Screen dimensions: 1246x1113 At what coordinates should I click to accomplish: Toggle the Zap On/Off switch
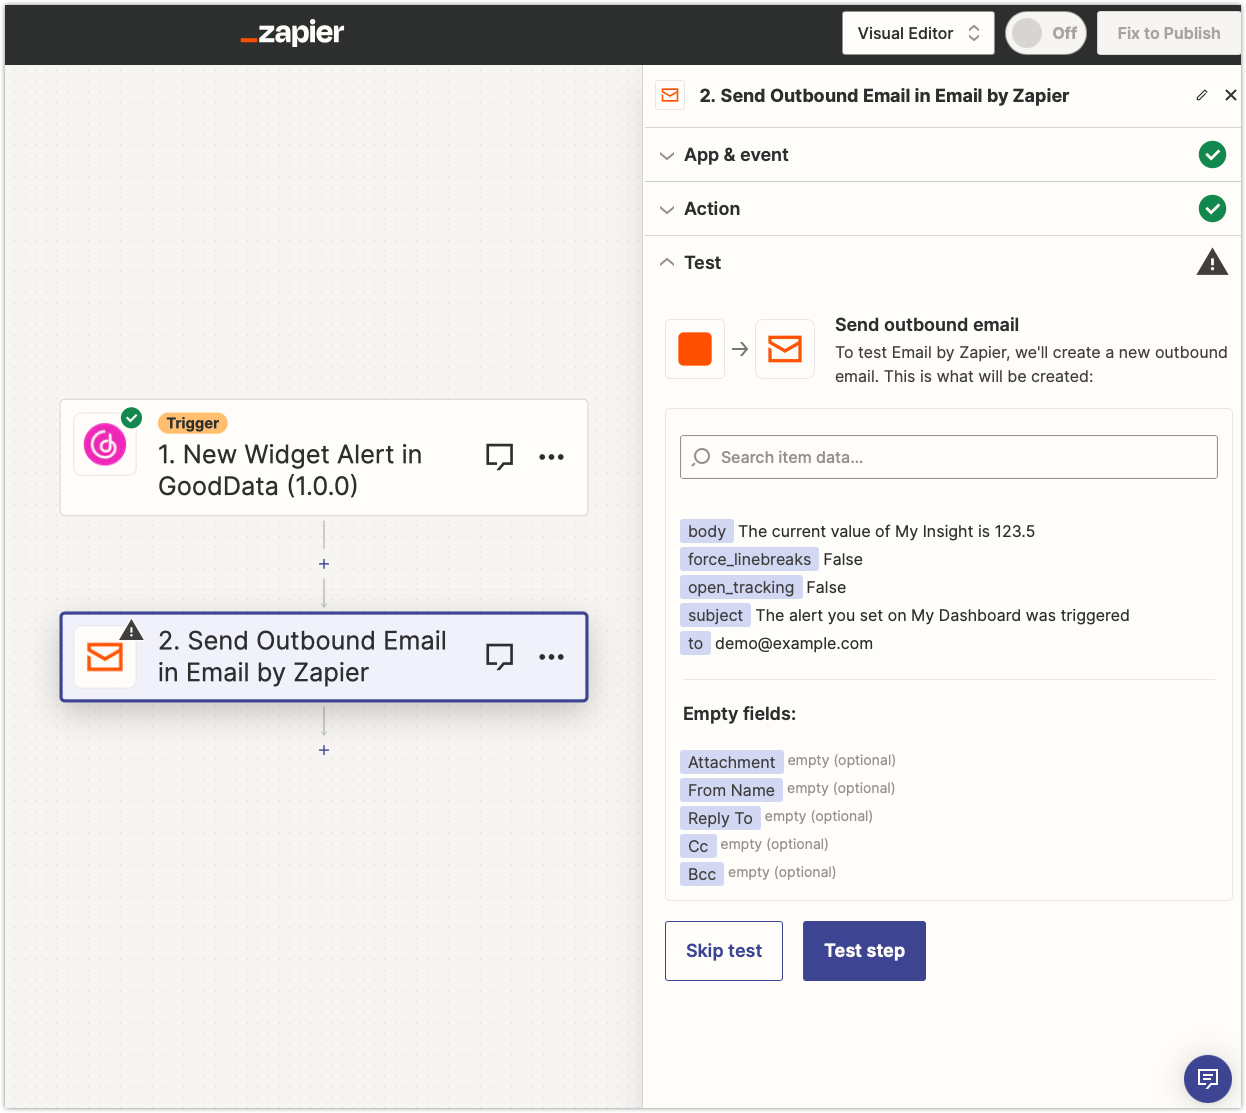coord(1046,33)
